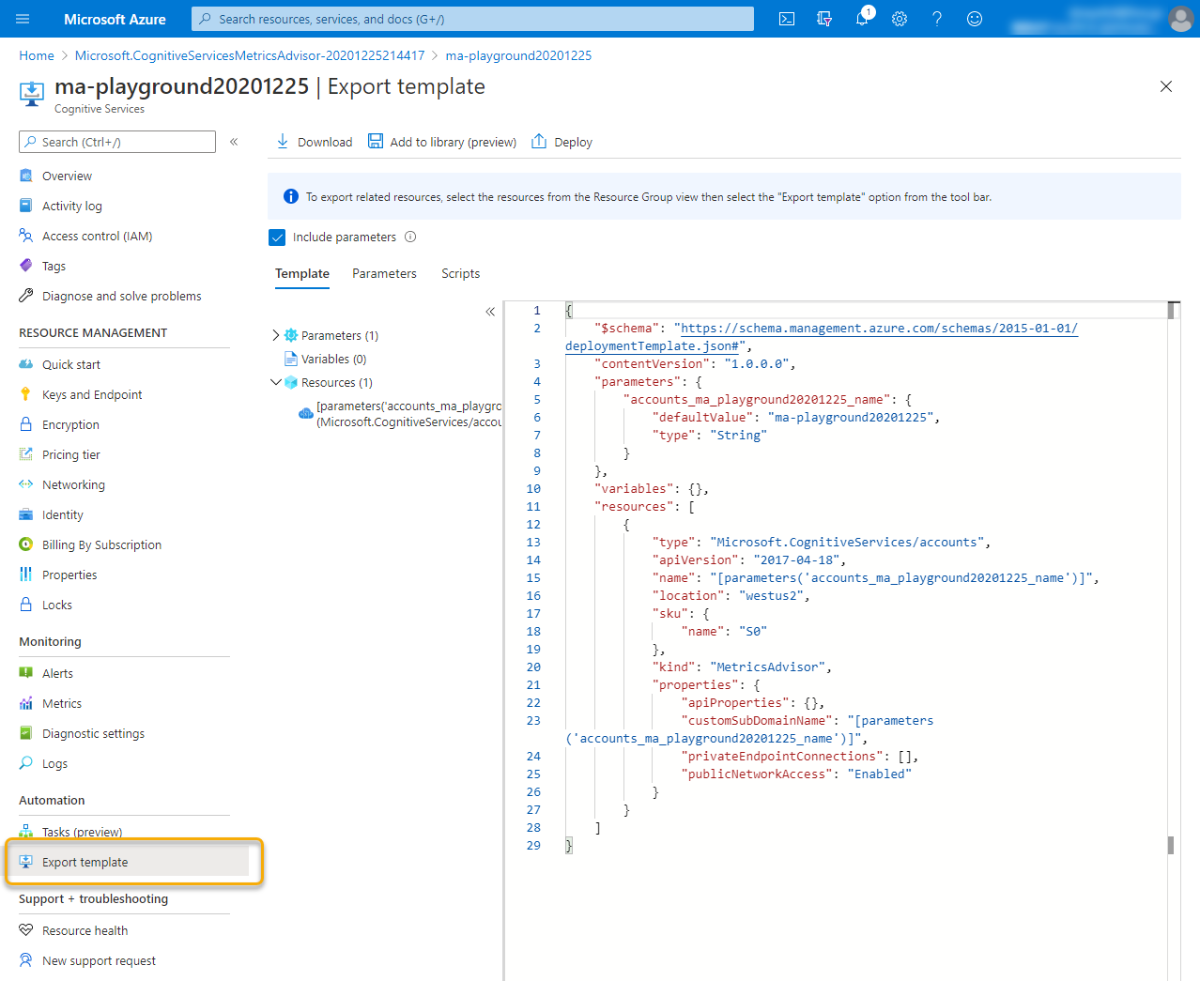Viewport: 1200px width, 981px height.
Task: Click the Quick start cloud icon
Action: (x=26, y=365)
